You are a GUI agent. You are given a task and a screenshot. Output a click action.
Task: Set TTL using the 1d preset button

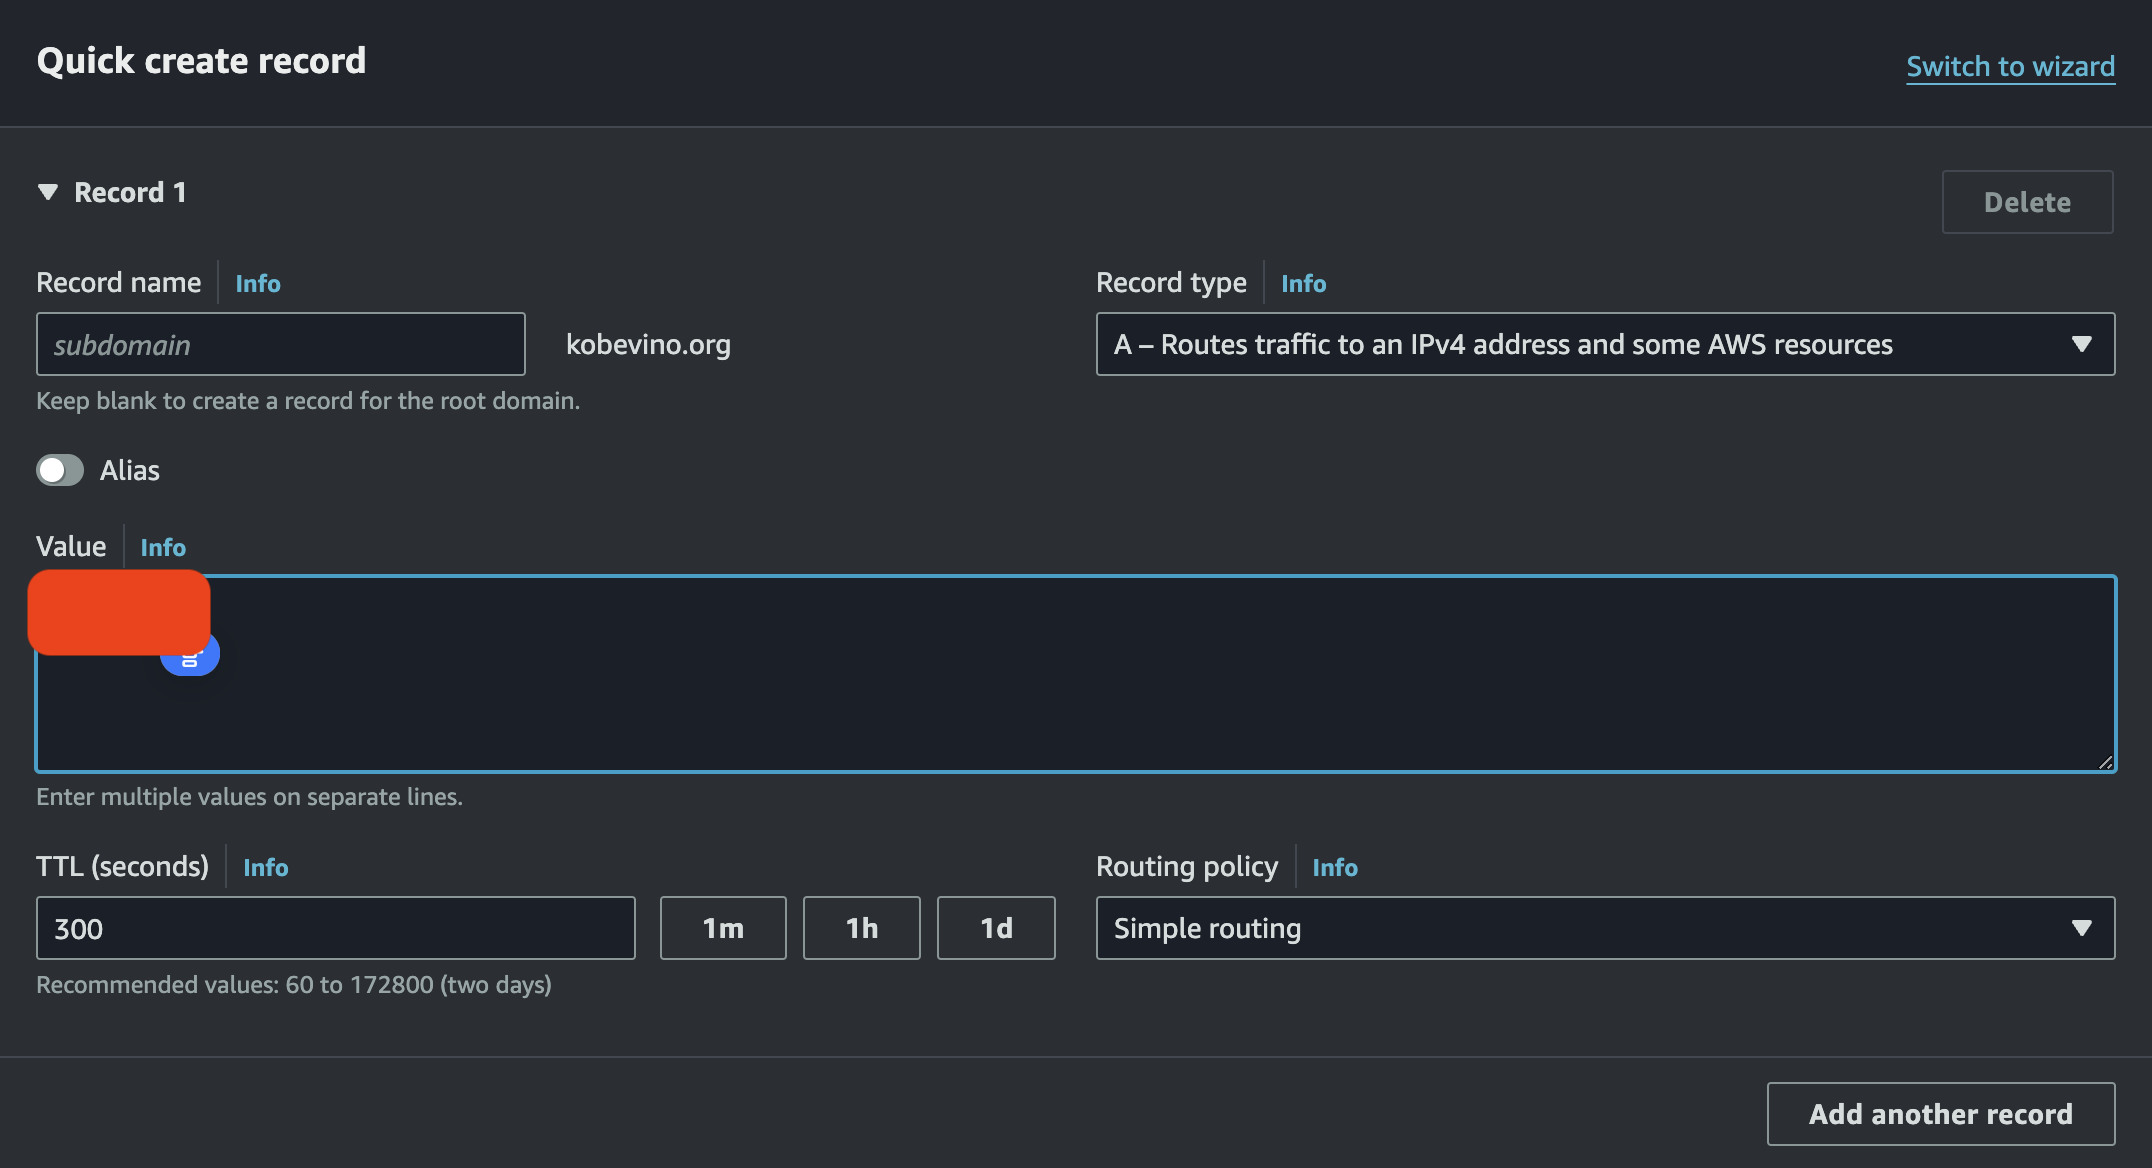point(995,928)
